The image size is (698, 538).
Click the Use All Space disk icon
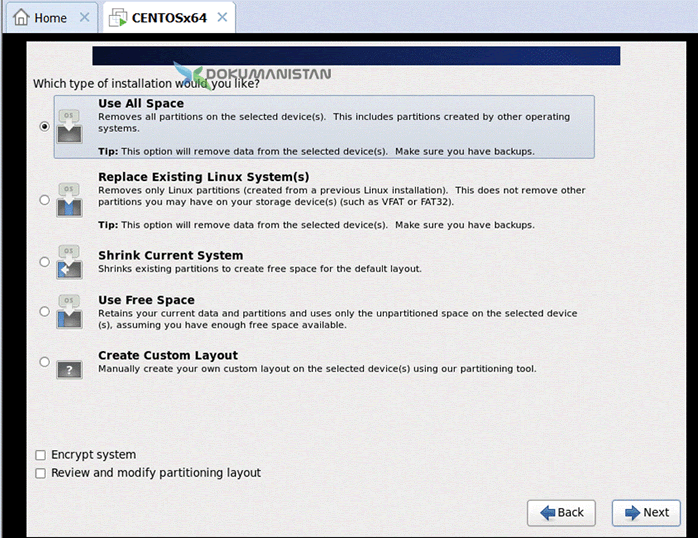pyautogui.click(x=69, y=126)
